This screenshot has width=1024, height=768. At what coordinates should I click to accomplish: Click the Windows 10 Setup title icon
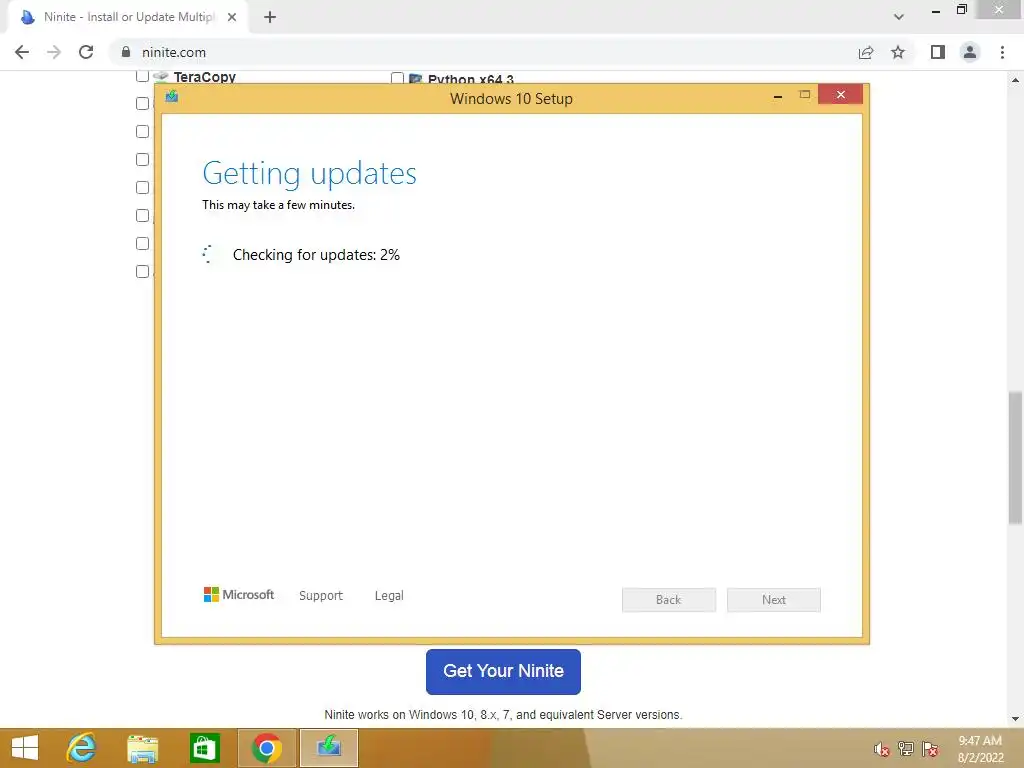(x=172, y=97)
